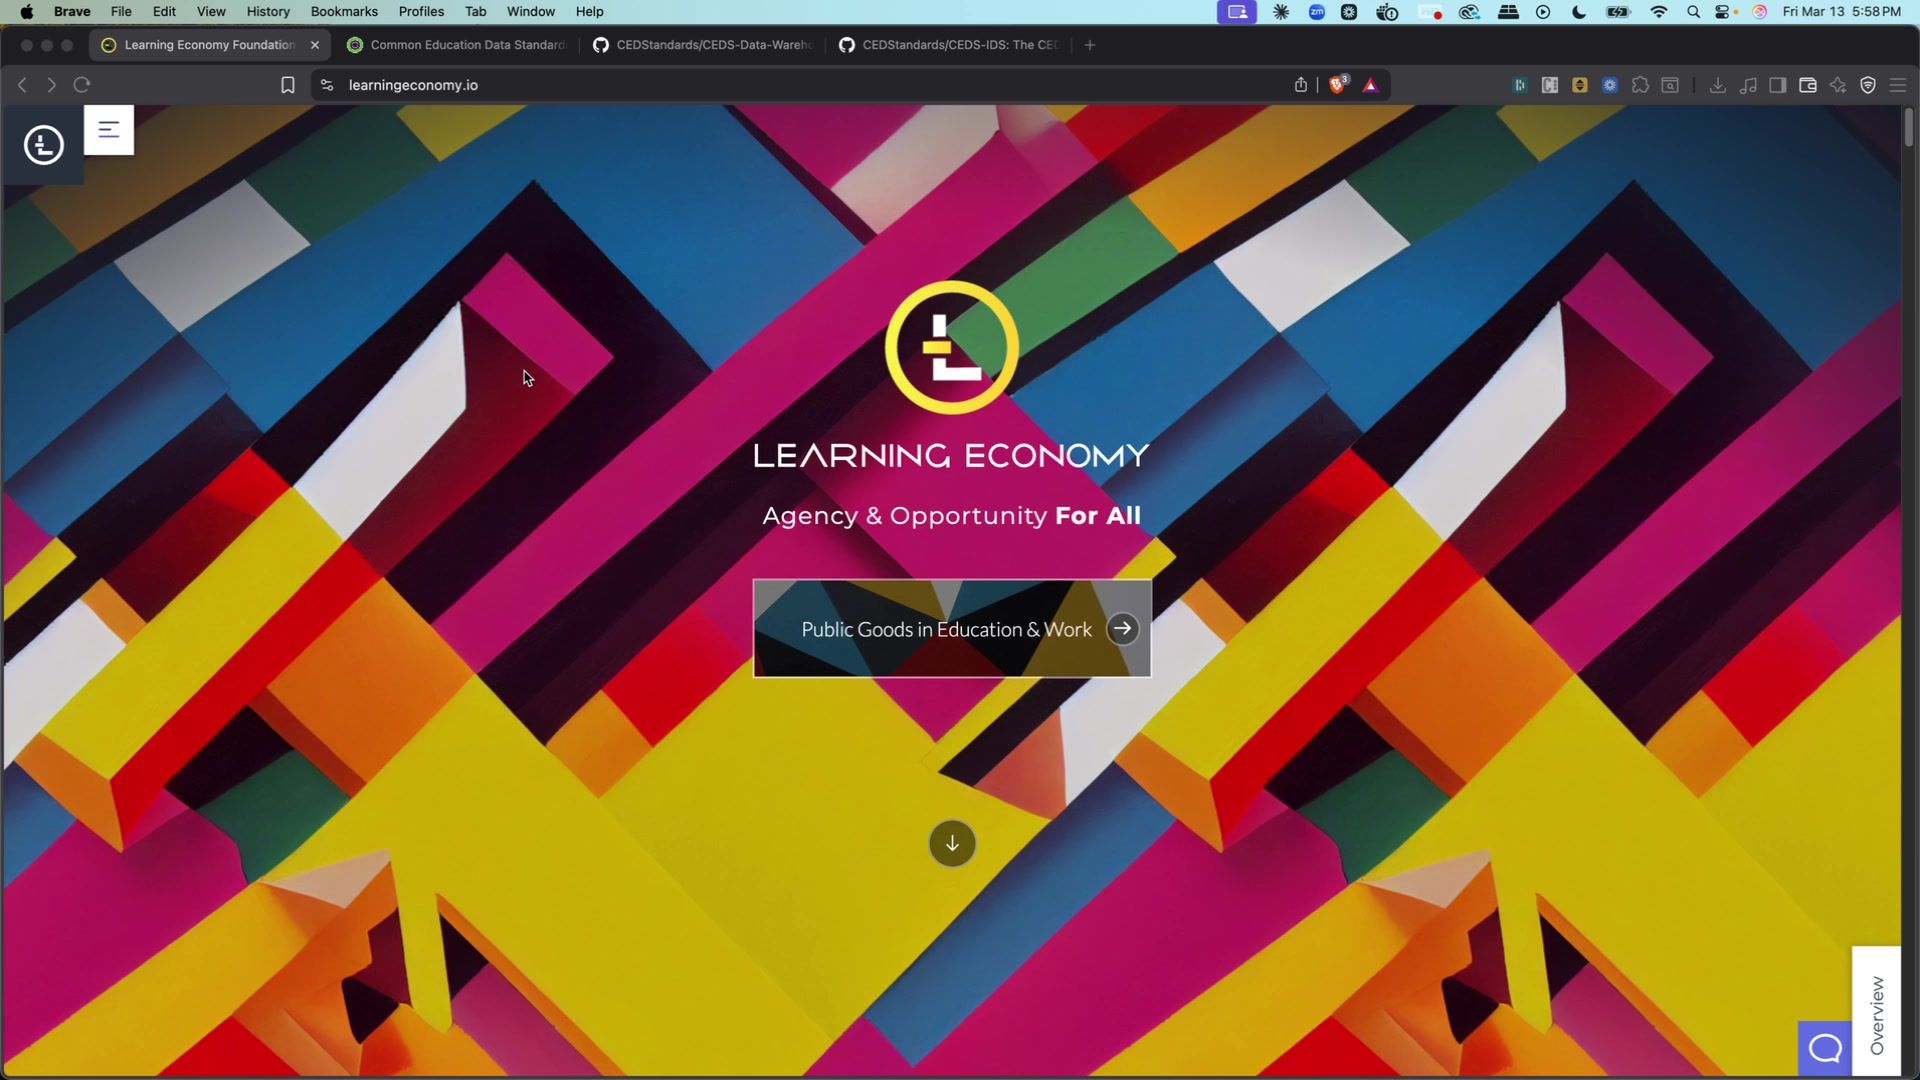This screenshot has width=1920, height=1080.
Task: Bookmark this page
Action: coord(288,85)
